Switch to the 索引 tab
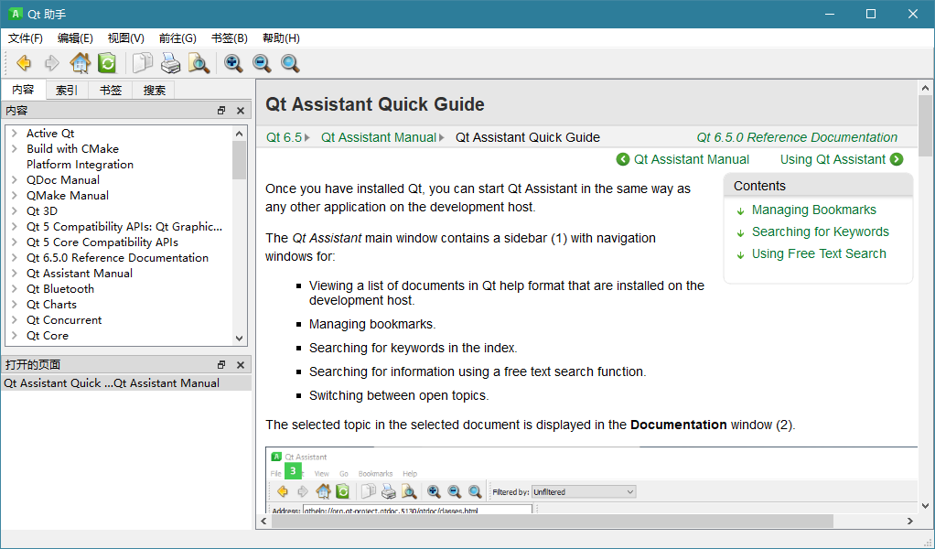The width and height of the screenshot is (935, 549). [x=67, y=90]
